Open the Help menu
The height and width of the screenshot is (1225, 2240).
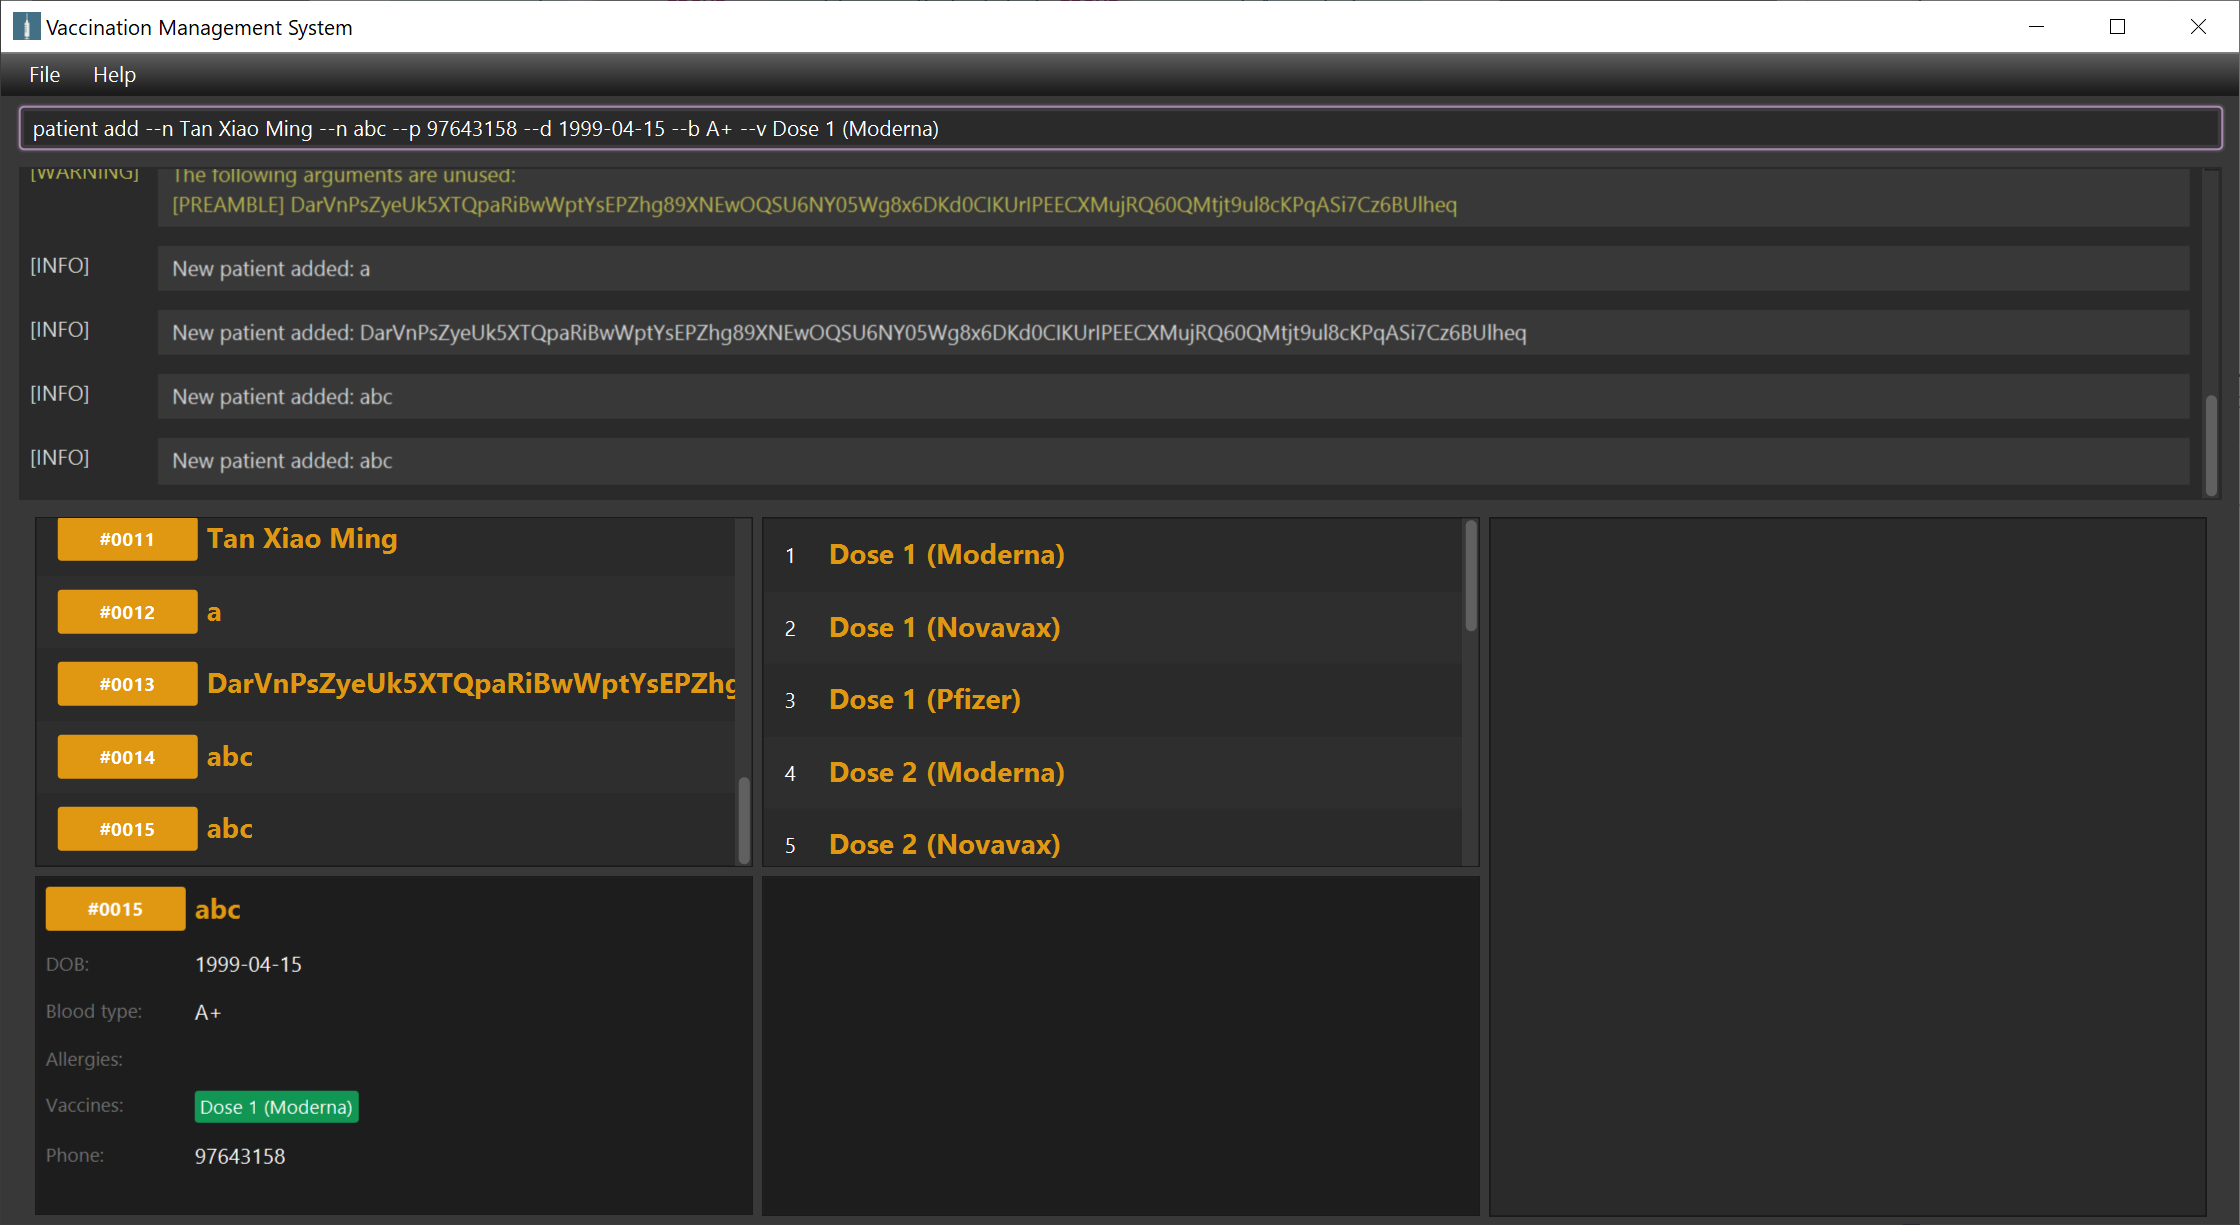point(114,75)
